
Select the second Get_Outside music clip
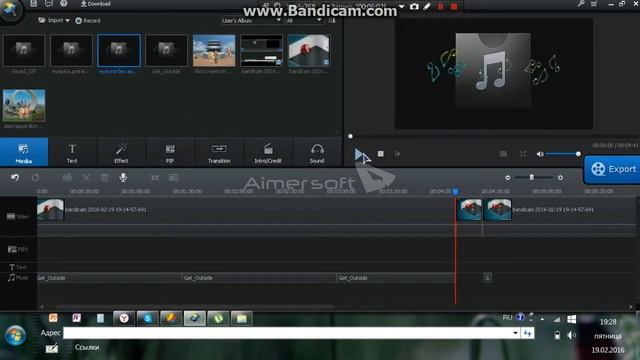tap(259, 278)
